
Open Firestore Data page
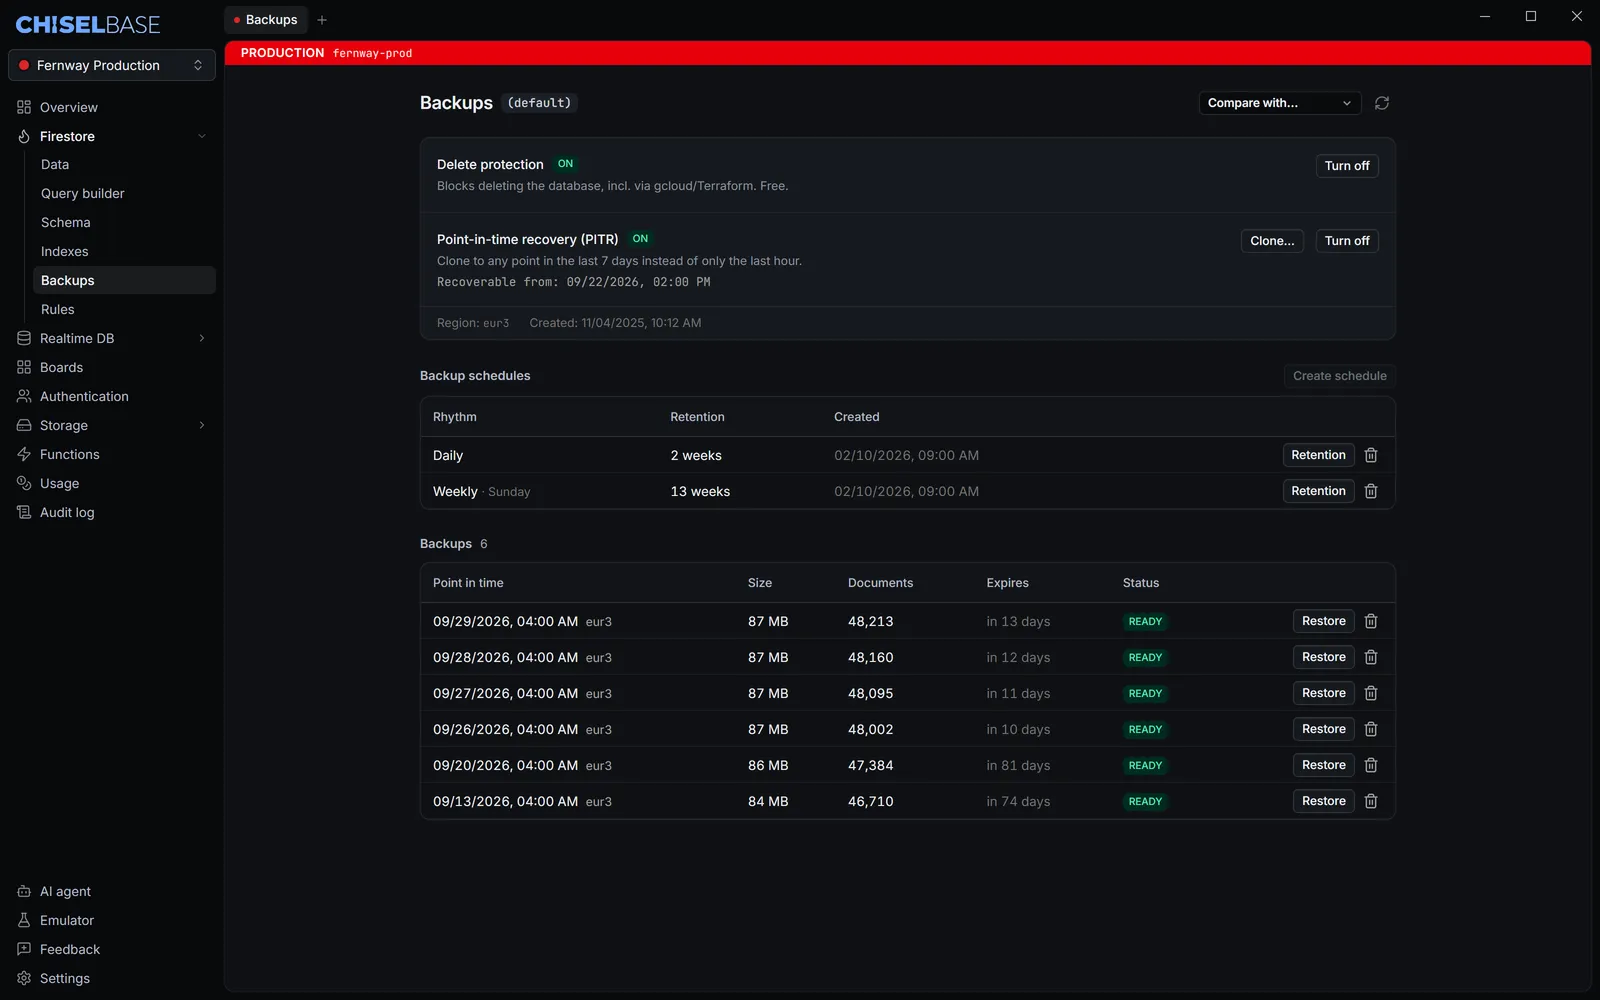click(124, 164)
